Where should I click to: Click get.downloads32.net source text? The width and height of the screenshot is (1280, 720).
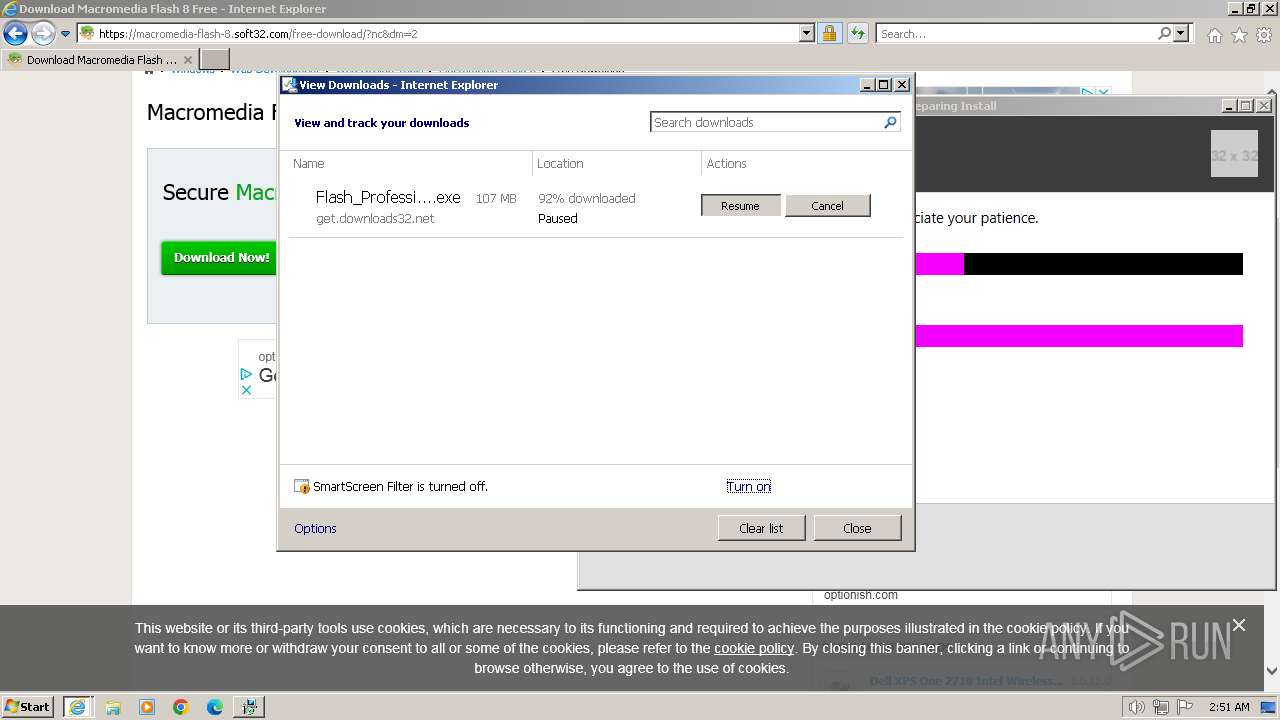tap(375, 218)
